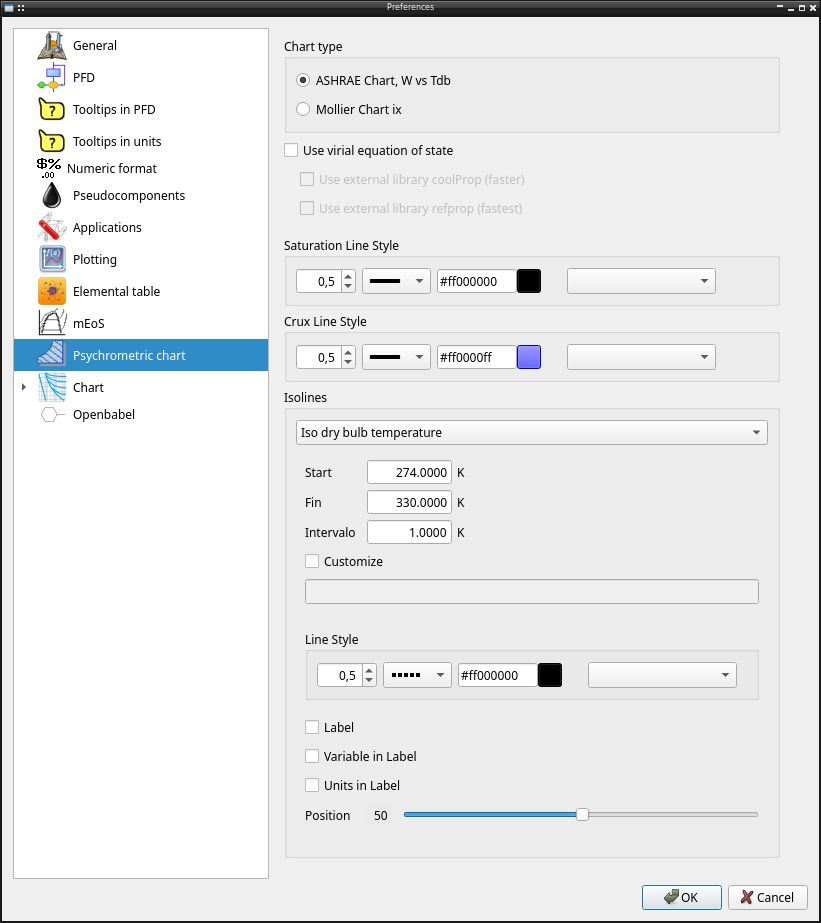This screenshot has height=923, width=821.
Task: Click the Saturation line color hex field
Action: tap(477, 281)
